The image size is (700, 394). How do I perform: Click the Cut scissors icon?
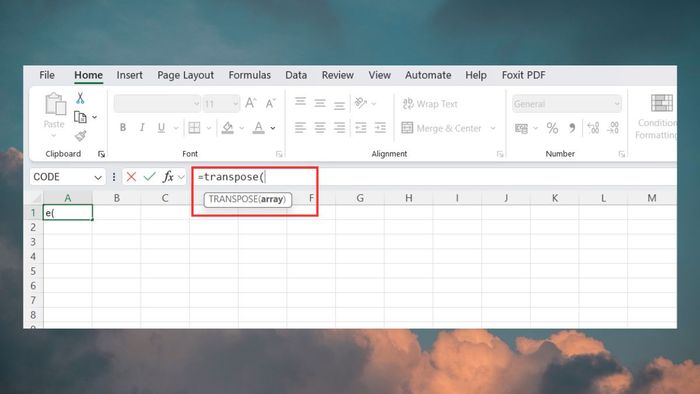click(x=80, y=98)
